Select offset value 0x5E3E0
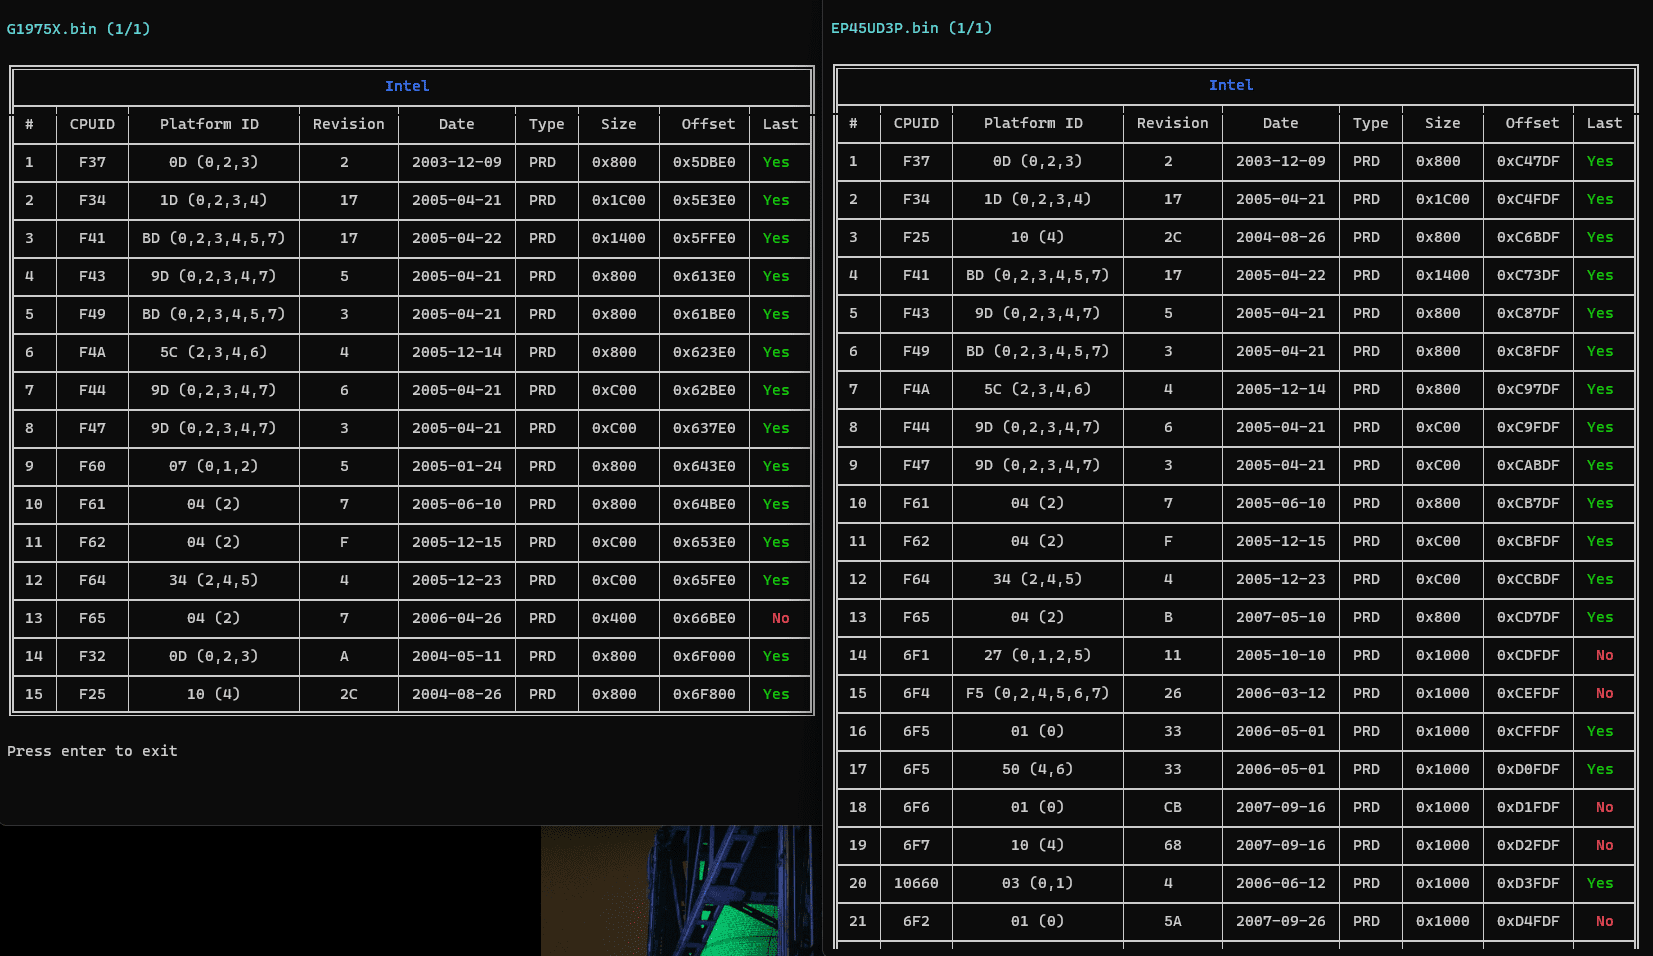1653x956 pixels. (x=704, y=200)
